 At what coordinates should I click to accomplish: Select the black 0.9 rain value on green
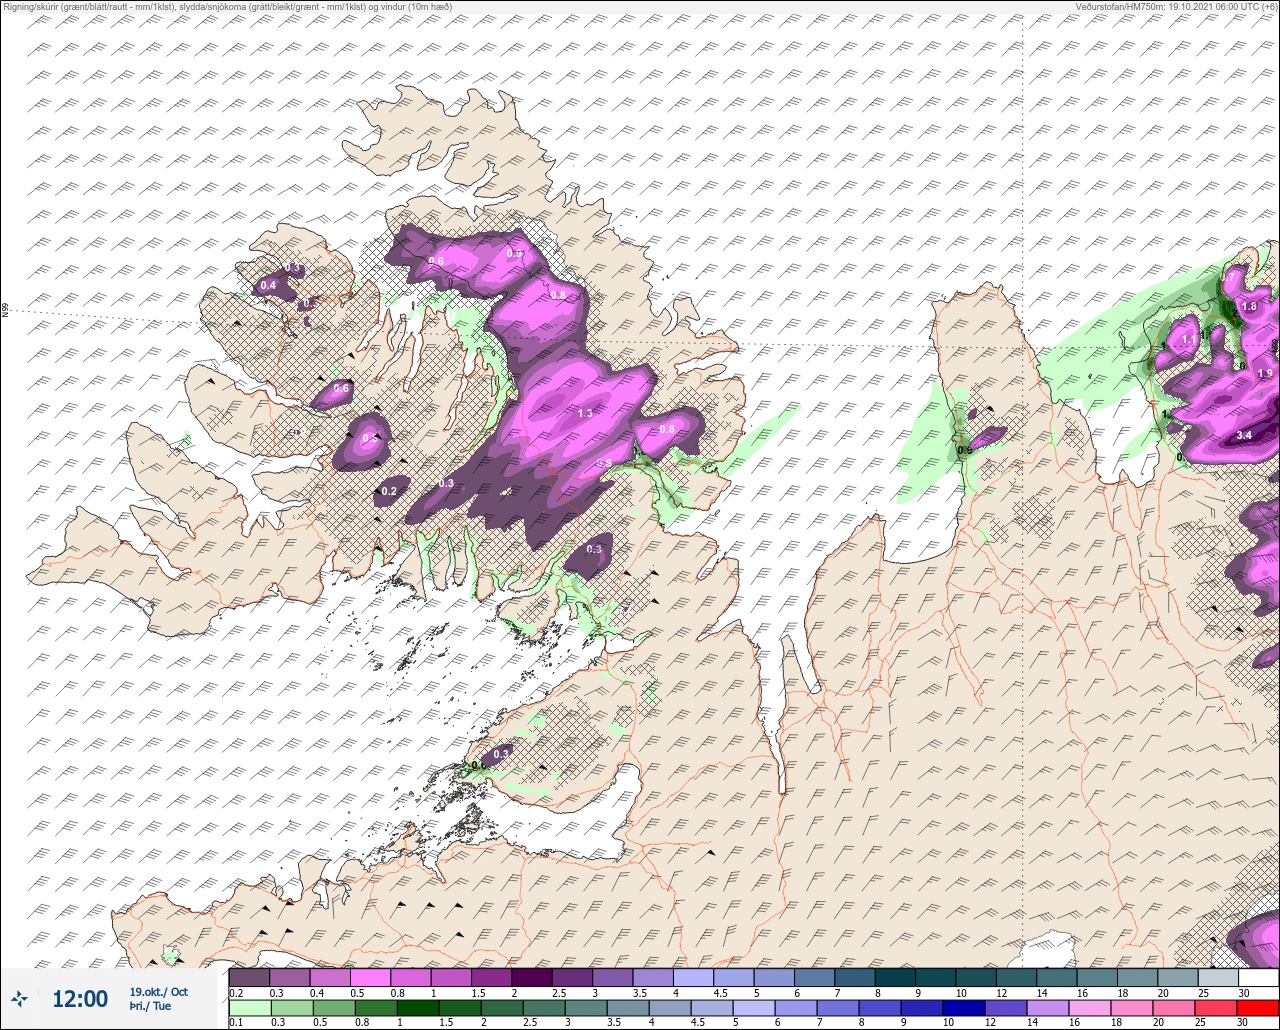click(965, 450)
